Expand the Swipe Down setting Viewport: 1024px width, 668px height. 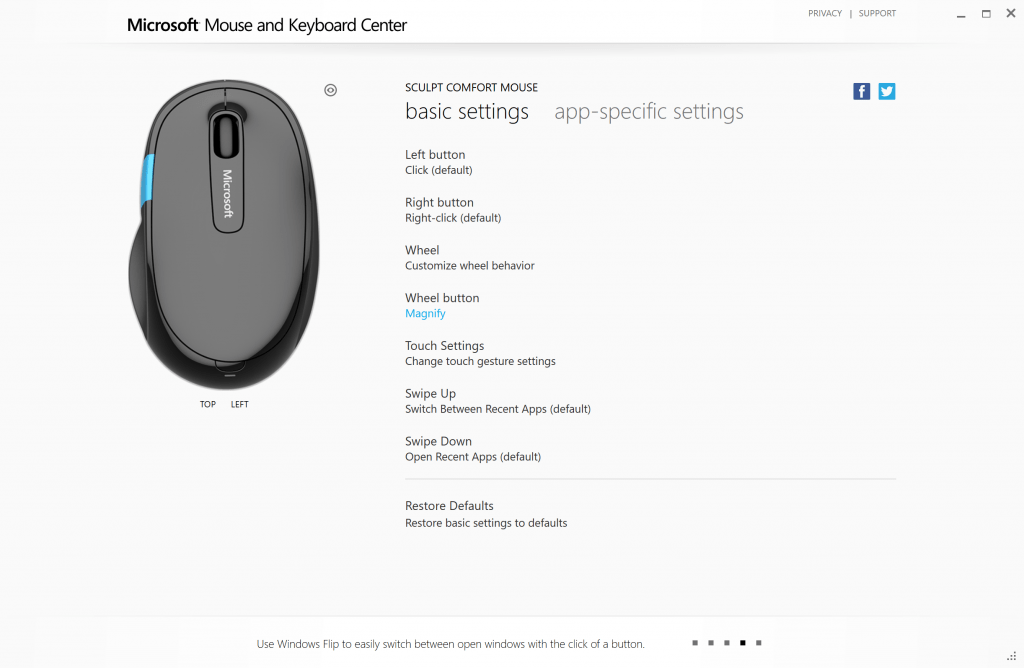coord(438,449)
